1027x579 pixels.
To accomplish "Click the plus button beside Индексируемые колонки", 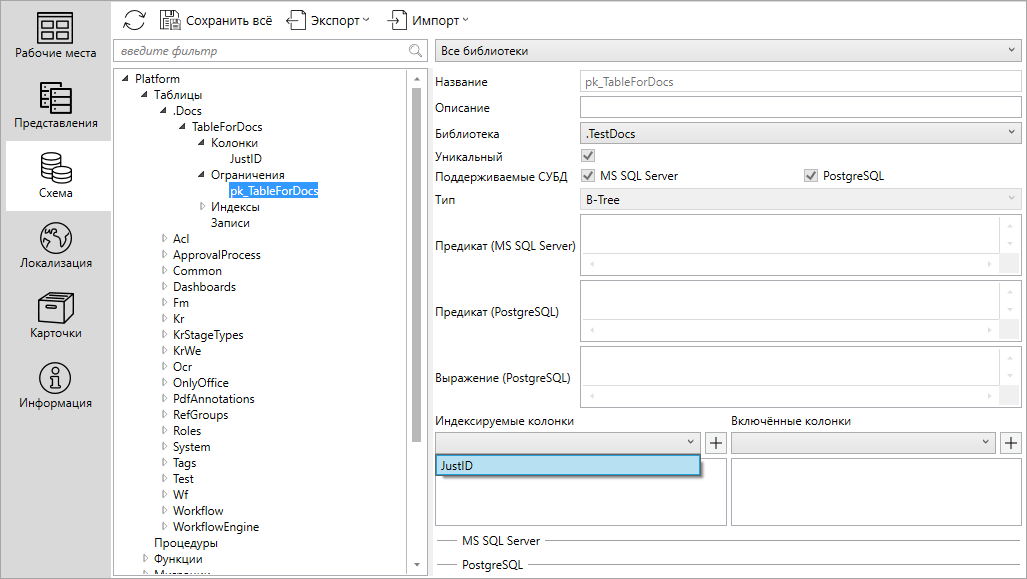I will pyautogui.click(x=716, y=442).
